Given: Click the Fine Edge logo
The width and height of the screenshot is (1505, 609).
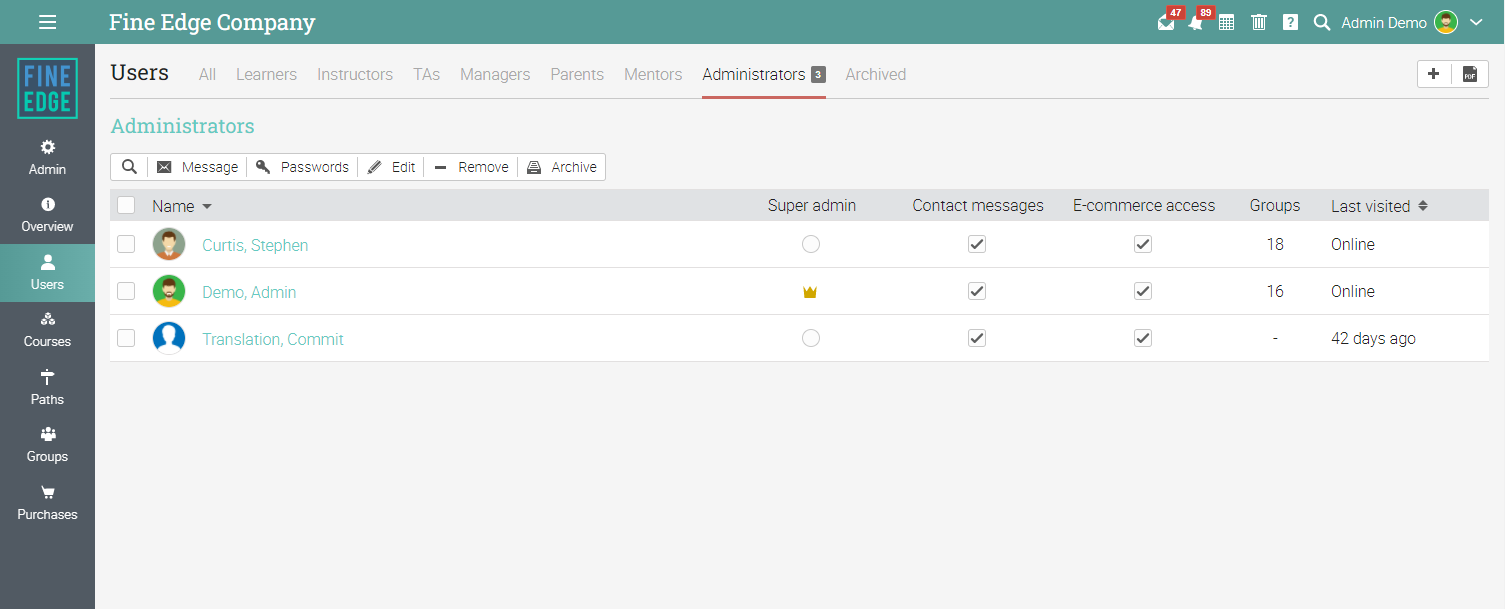Looking at the screenshot, I should click(47, 88).
